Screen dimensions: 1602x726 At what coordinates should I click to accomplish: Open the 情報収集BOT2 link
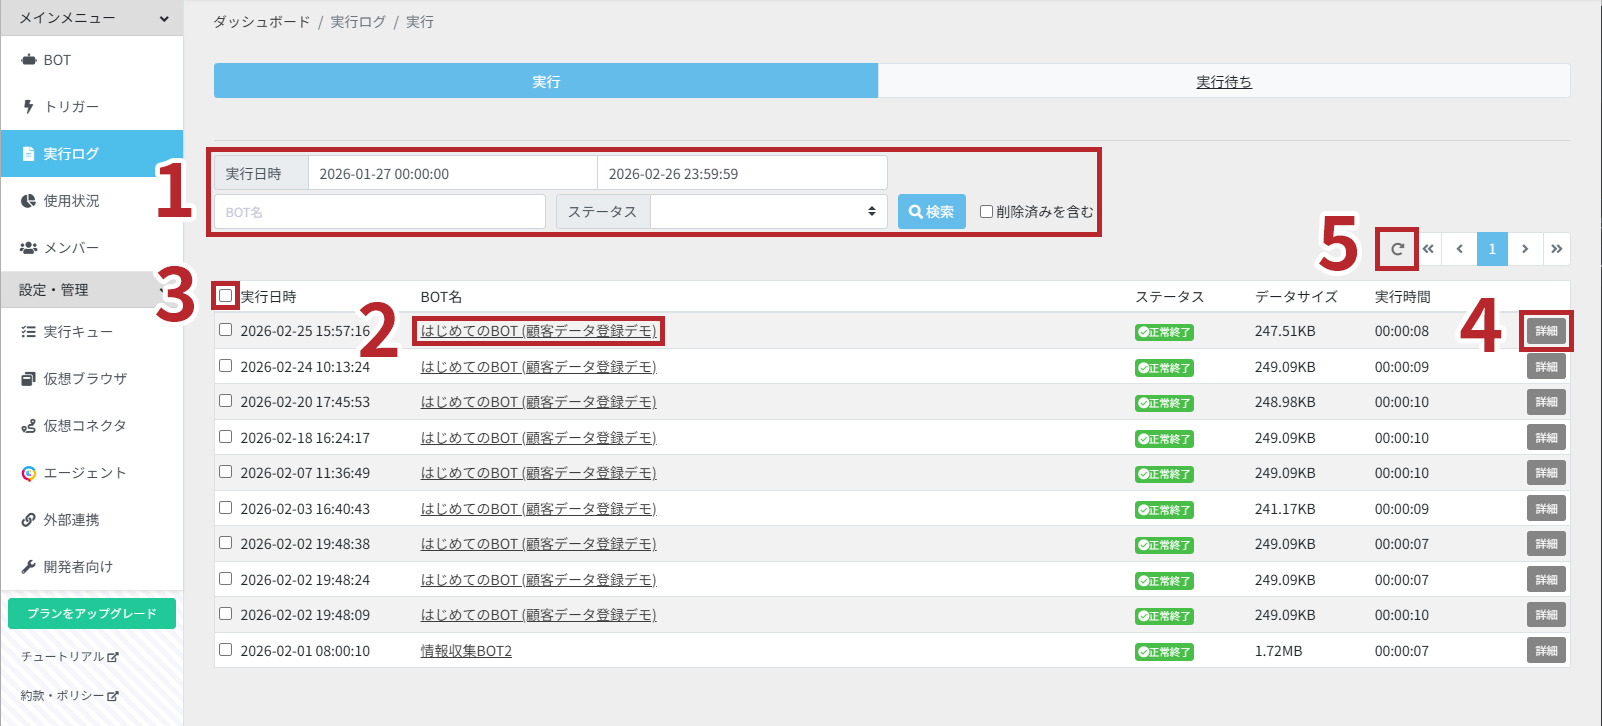(466, 651)
